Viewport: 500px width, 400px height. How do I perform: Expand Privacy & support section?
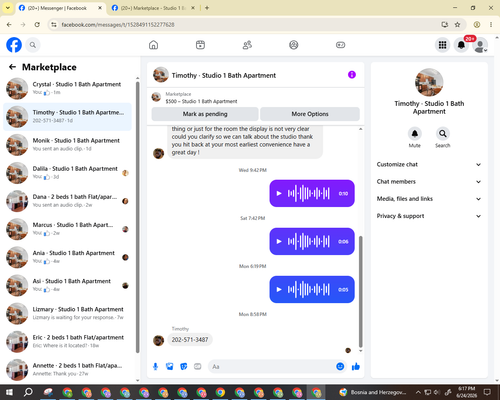(429, 216)
